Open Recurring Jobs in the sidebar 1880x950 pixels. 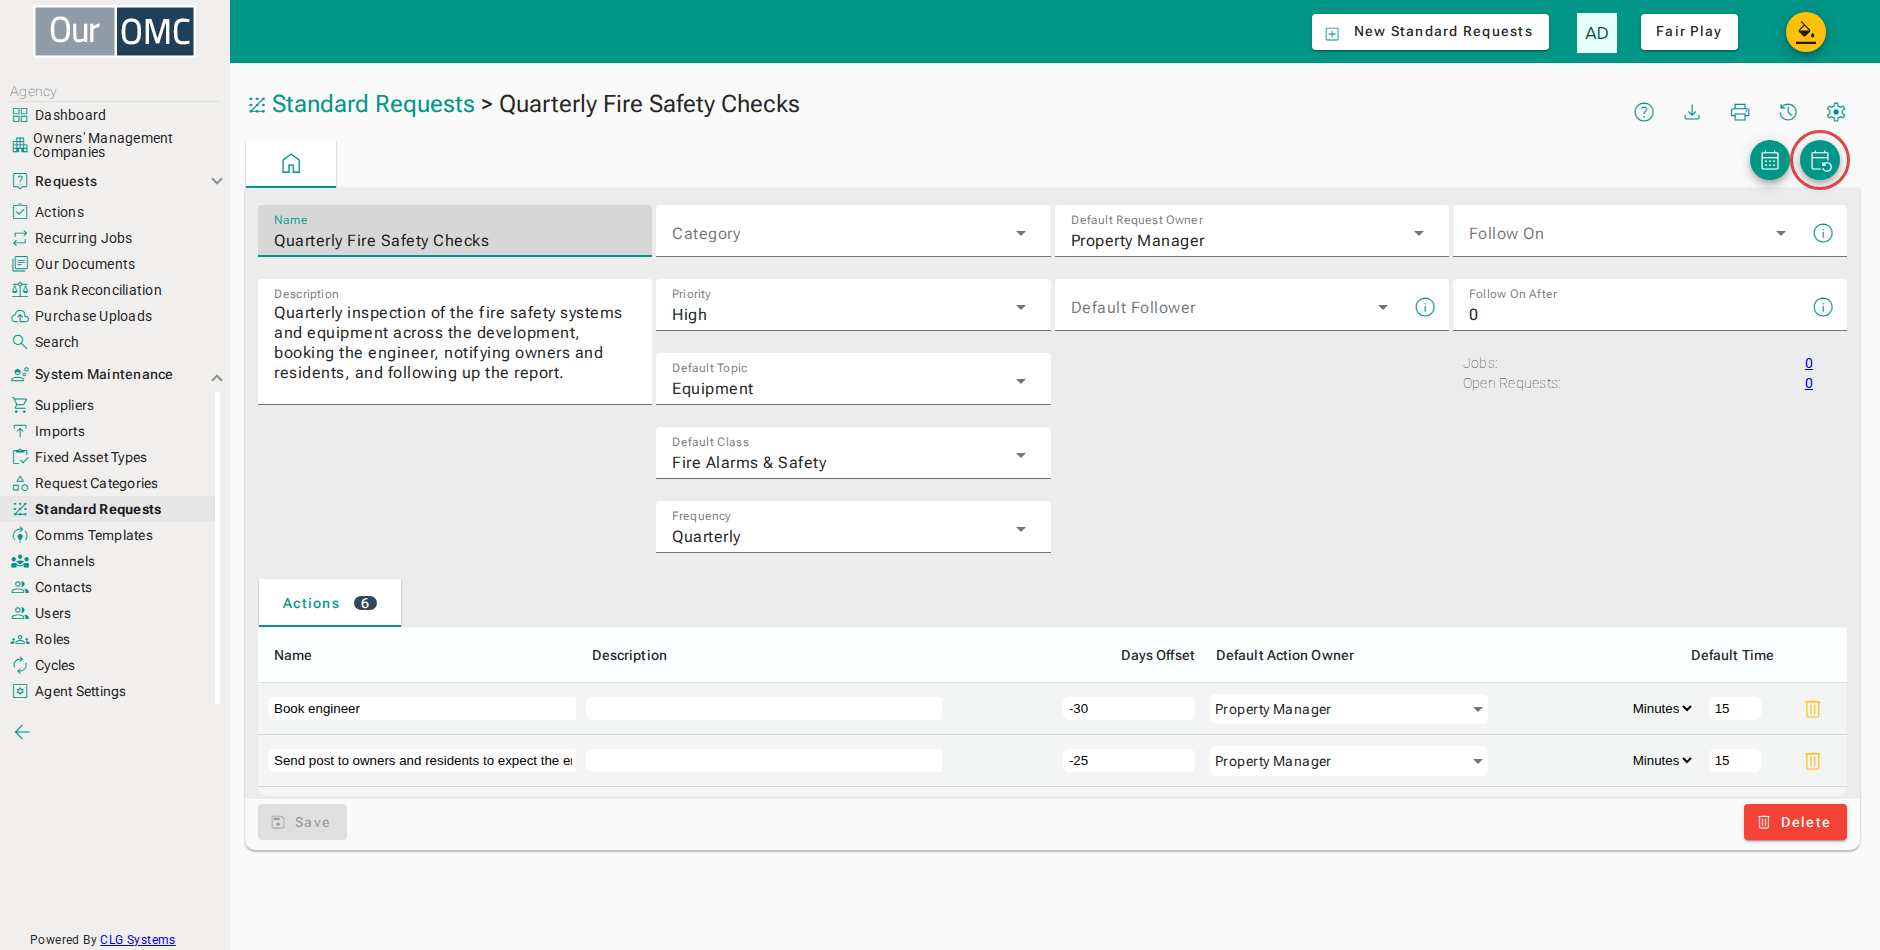(x=83, y=238)
